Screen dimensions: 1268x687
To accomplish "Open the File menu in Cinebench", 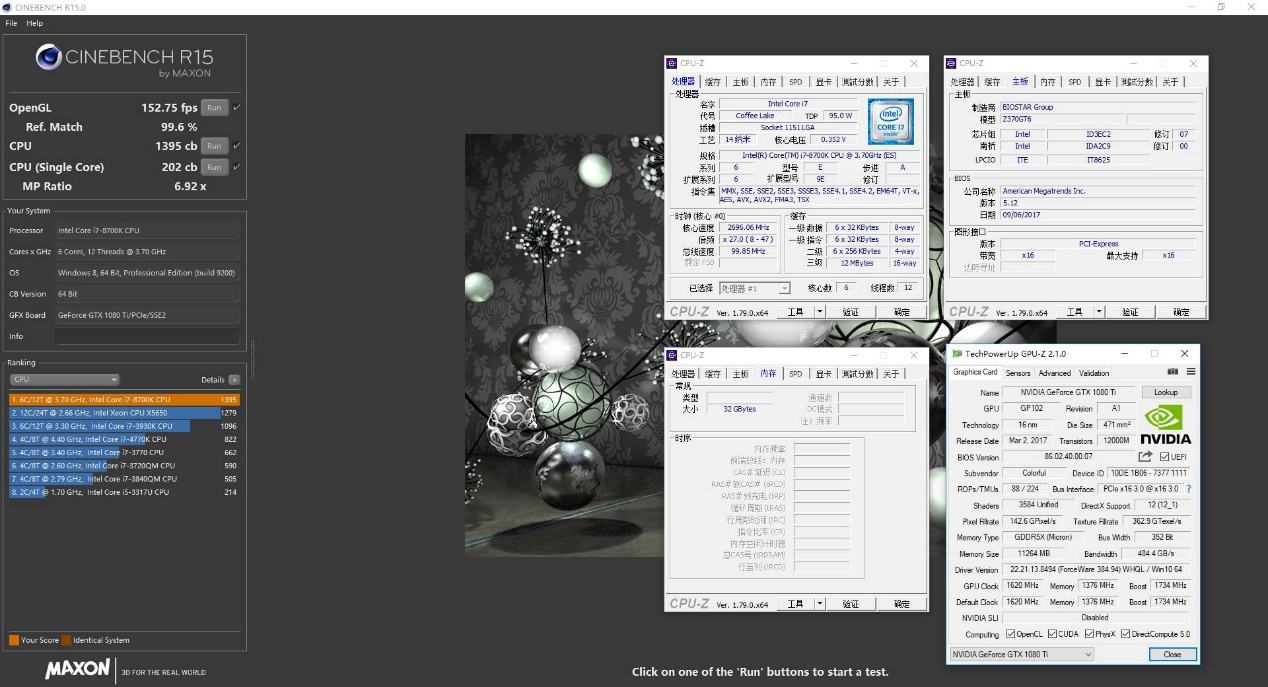I will (x=10, y=23).
